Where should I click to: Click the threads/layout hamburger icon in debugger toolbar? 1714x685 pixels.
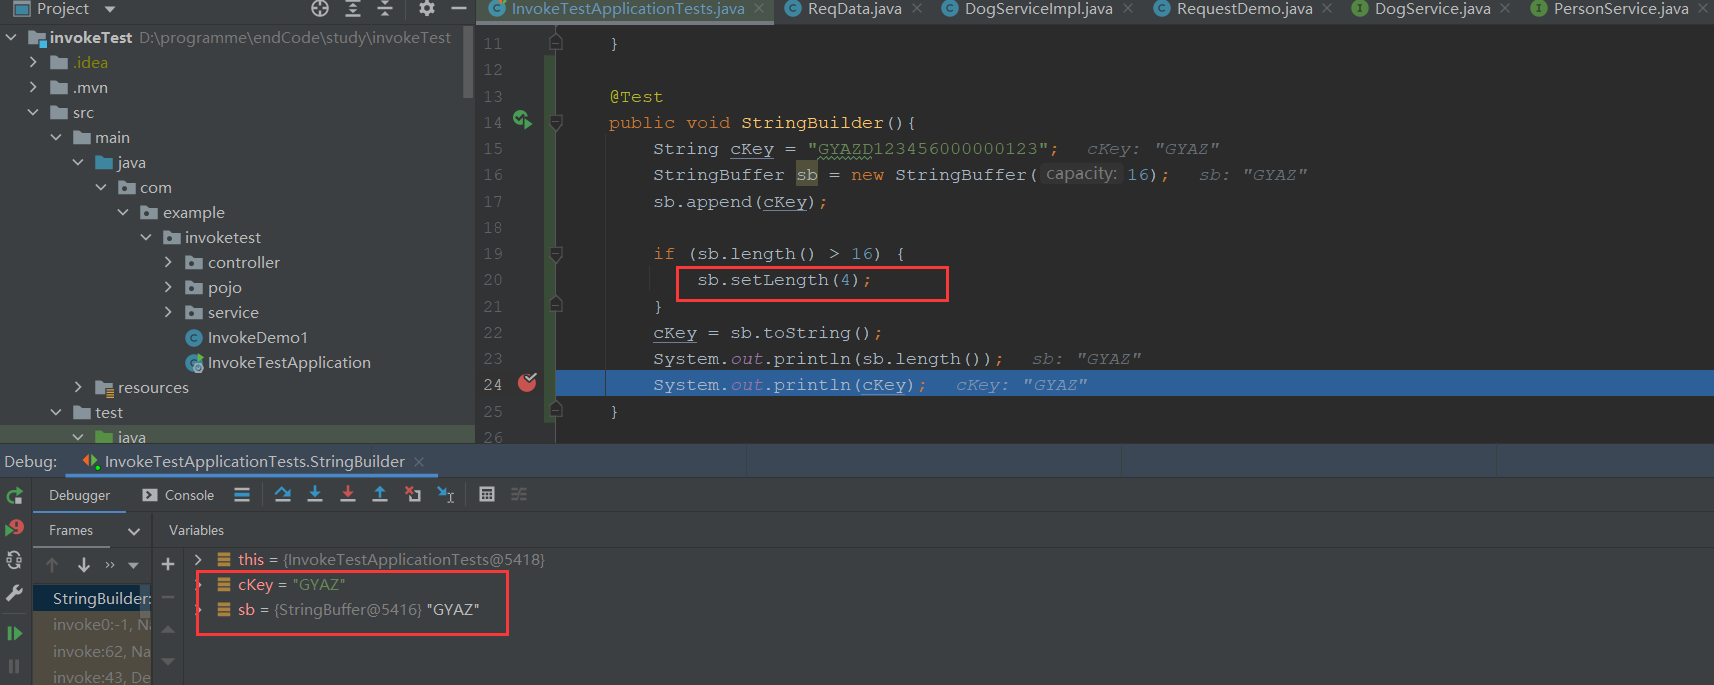[x=242, y=494]
